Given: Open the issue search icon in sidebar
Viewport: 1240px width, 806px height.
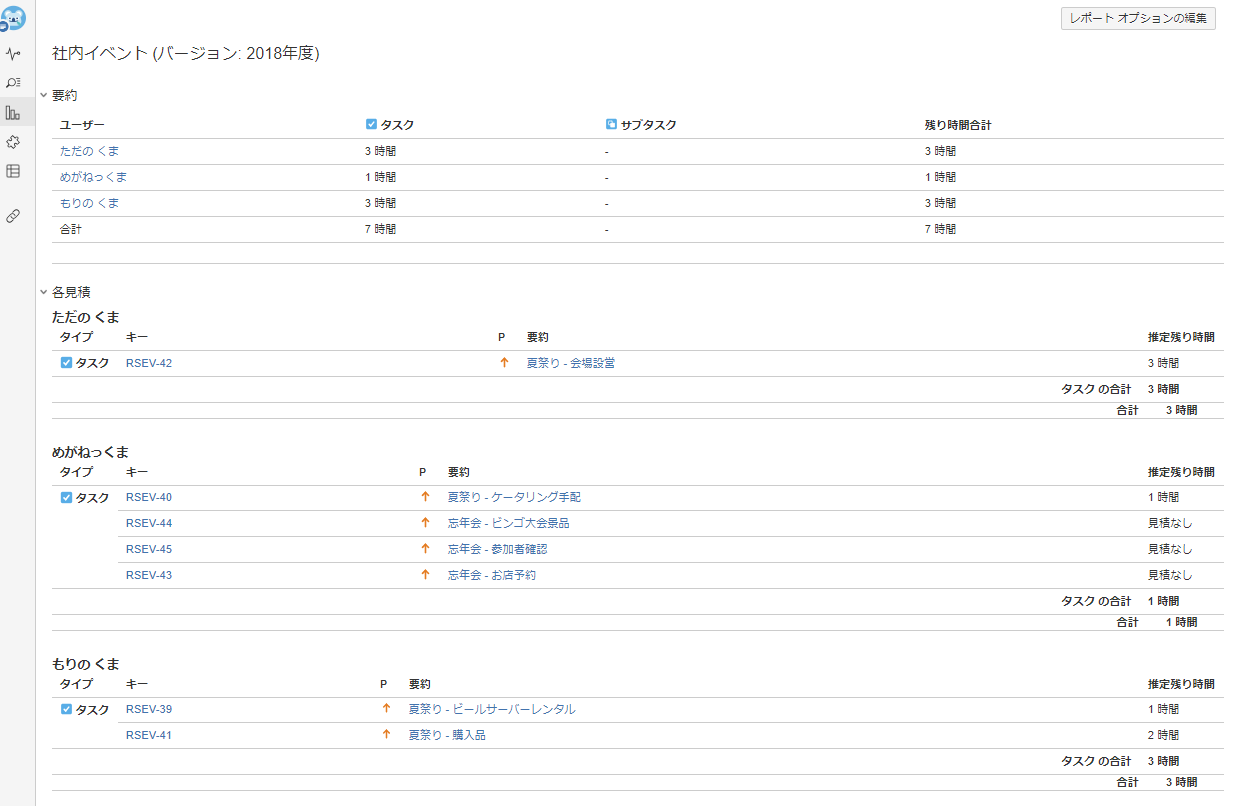Looking at the screenshot, I should click(13, 83).
